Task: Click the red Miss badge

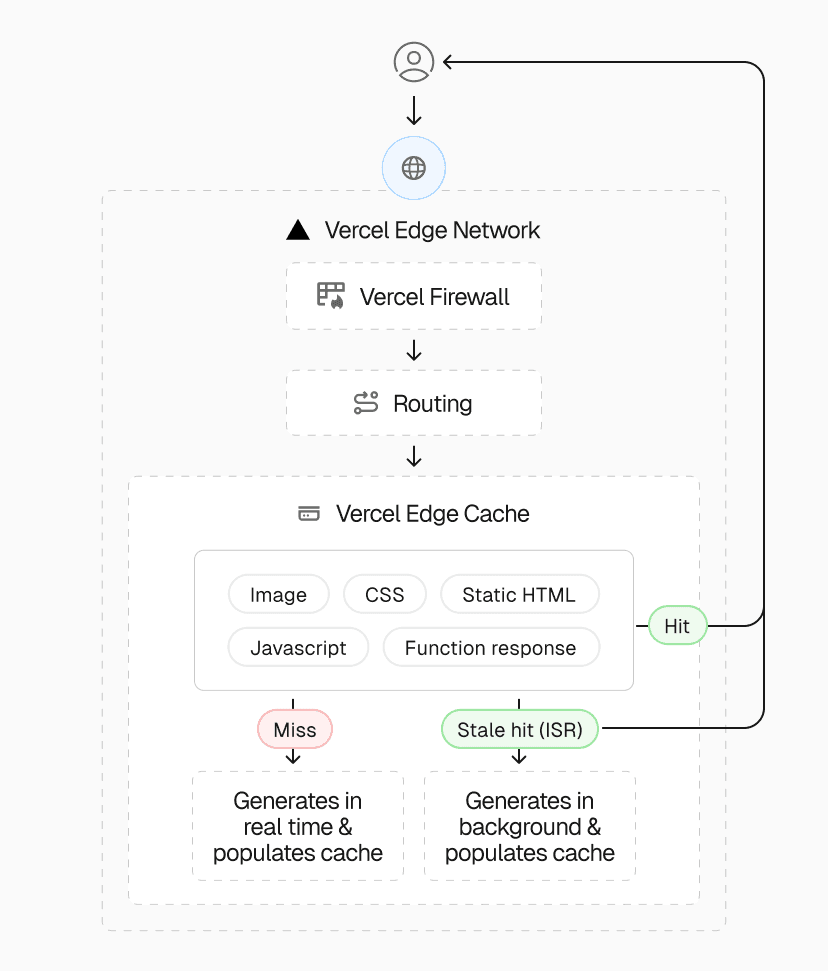Action: (294, 730)
